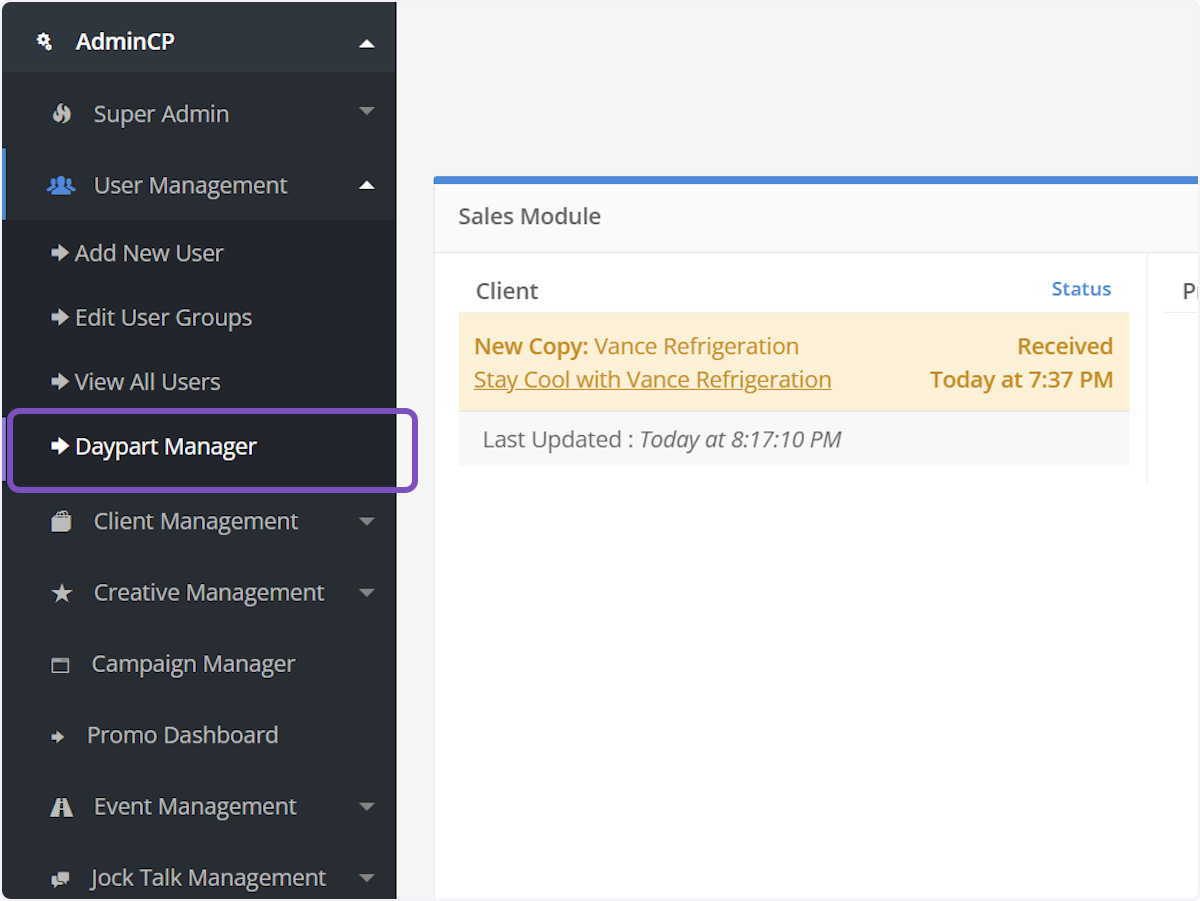Image resolution: width=1200 pixels, height=901 pixels.
Task: Click the AdminCP gear icon
Action: click(43, 42)
